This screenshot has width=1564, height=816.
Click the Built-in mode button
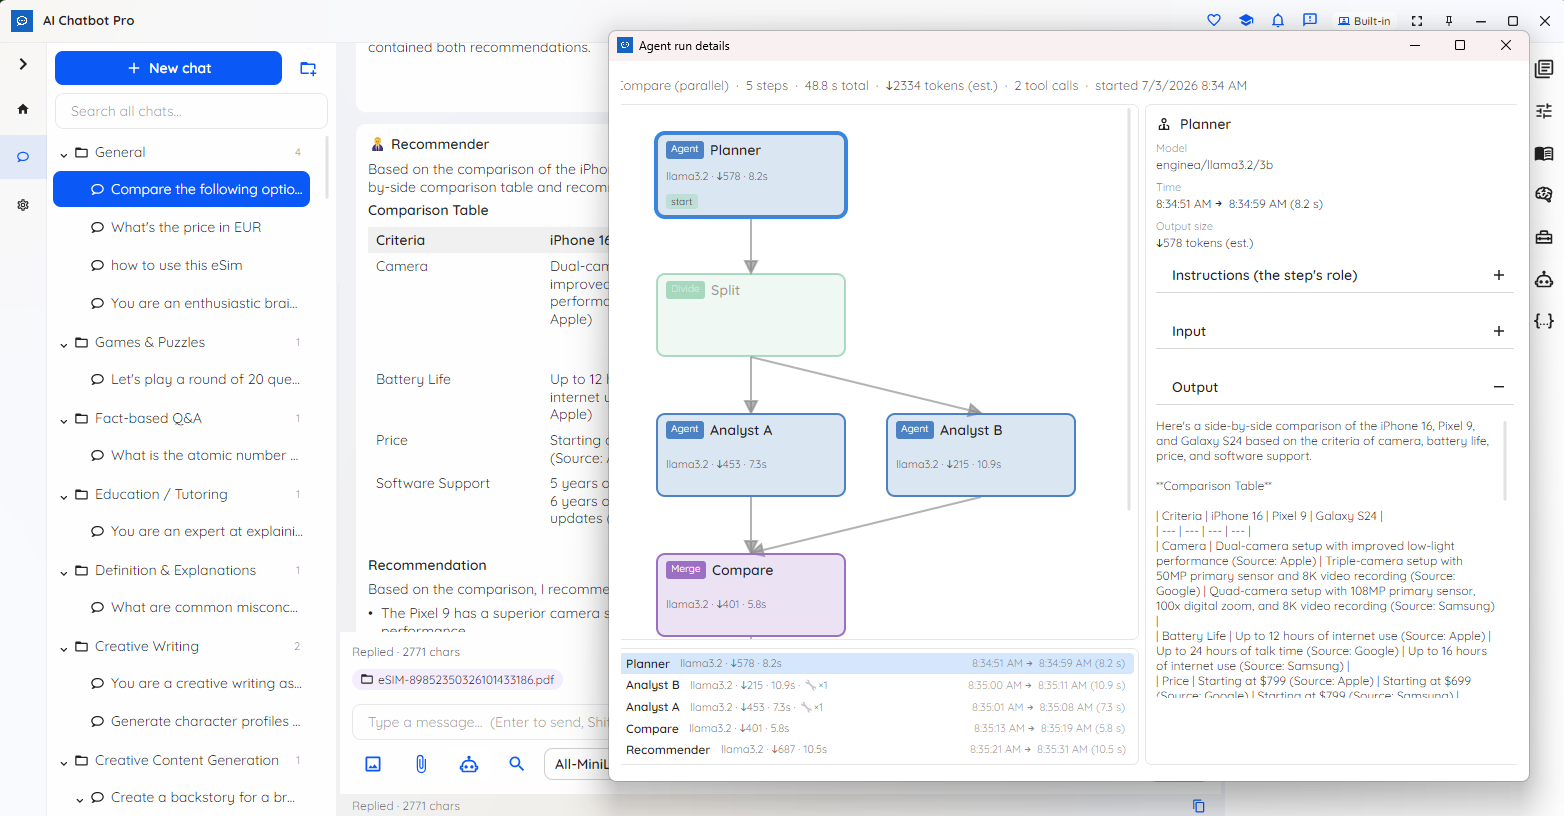click(x=1364, y=21)
